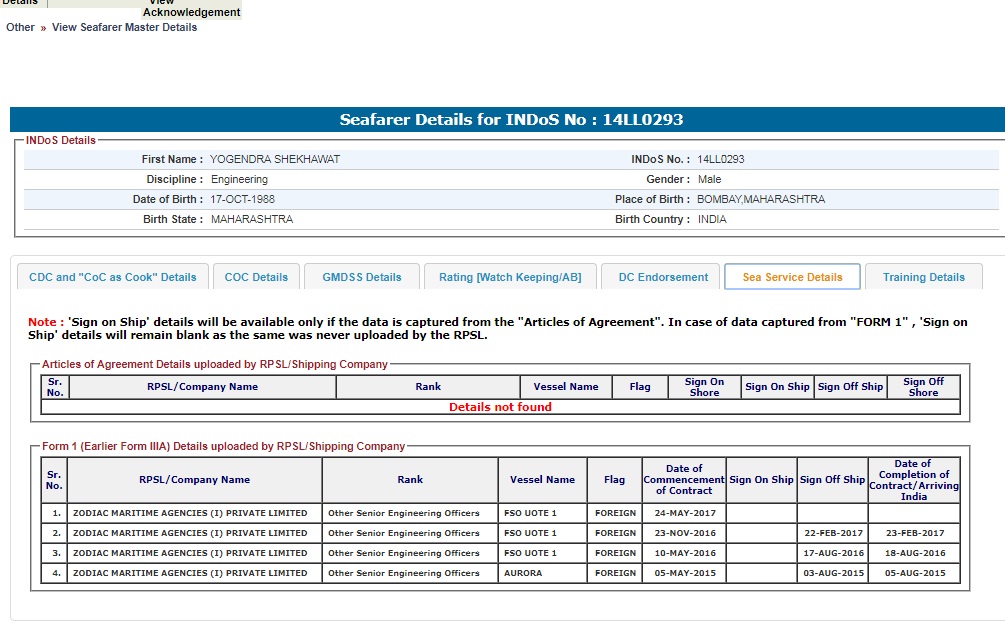Image resolution: width=1005 pixels, height=625 pixels.
Task: Click the Sign On Shore column header
Action: 704,387
